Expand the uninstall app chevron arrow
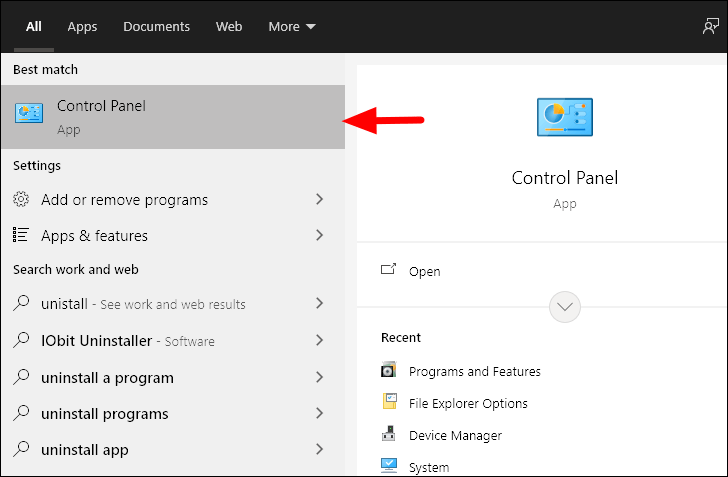 (319, 449)
